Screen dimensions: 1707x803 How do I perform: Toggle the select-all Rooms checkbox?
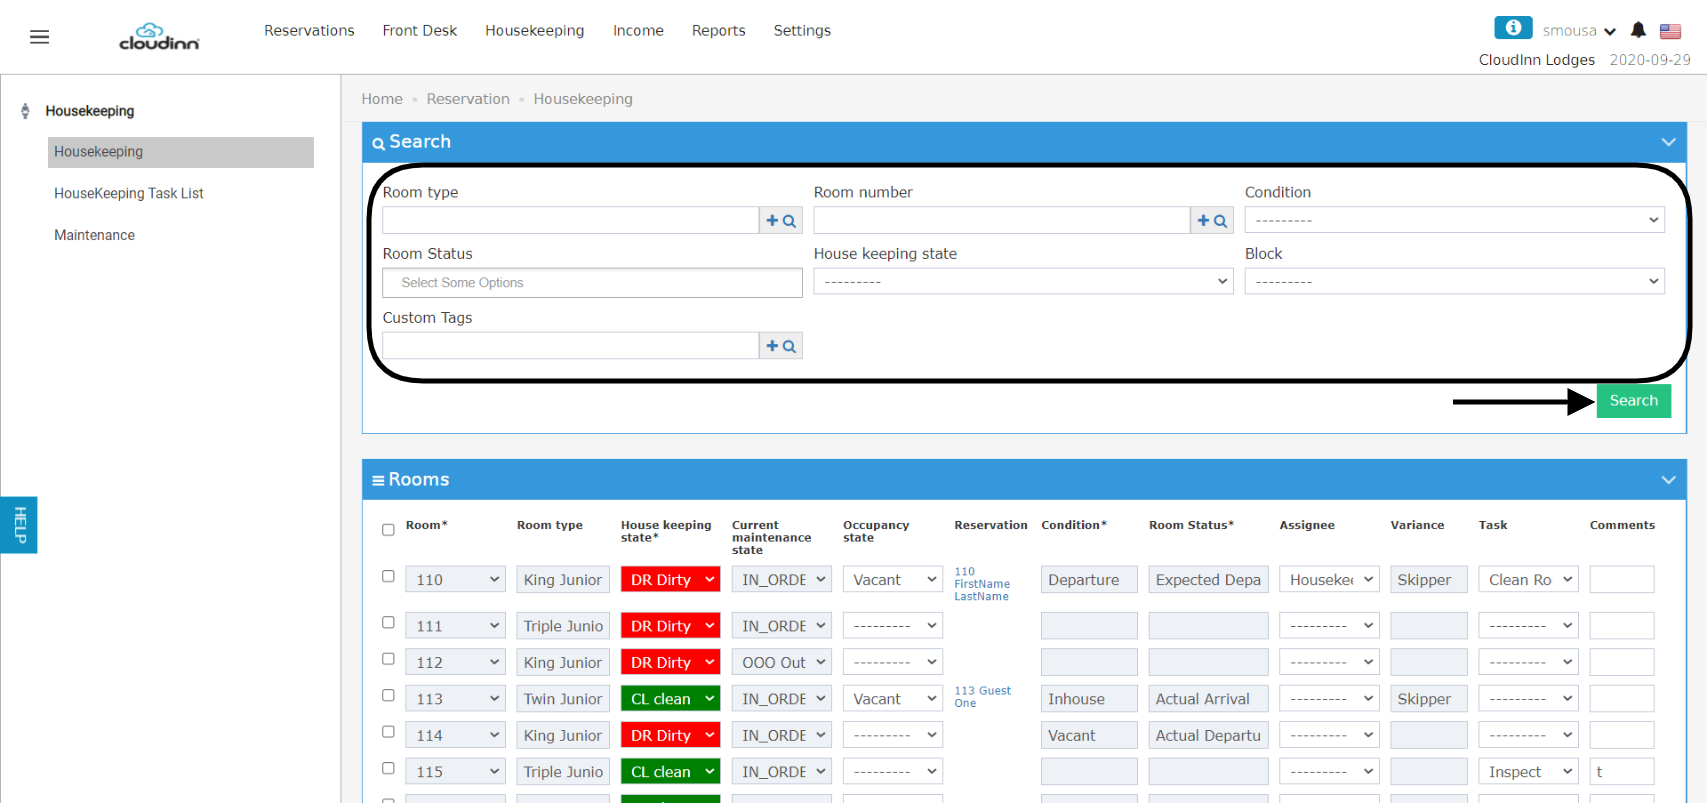pyautogui.click(x=388, y=530)
